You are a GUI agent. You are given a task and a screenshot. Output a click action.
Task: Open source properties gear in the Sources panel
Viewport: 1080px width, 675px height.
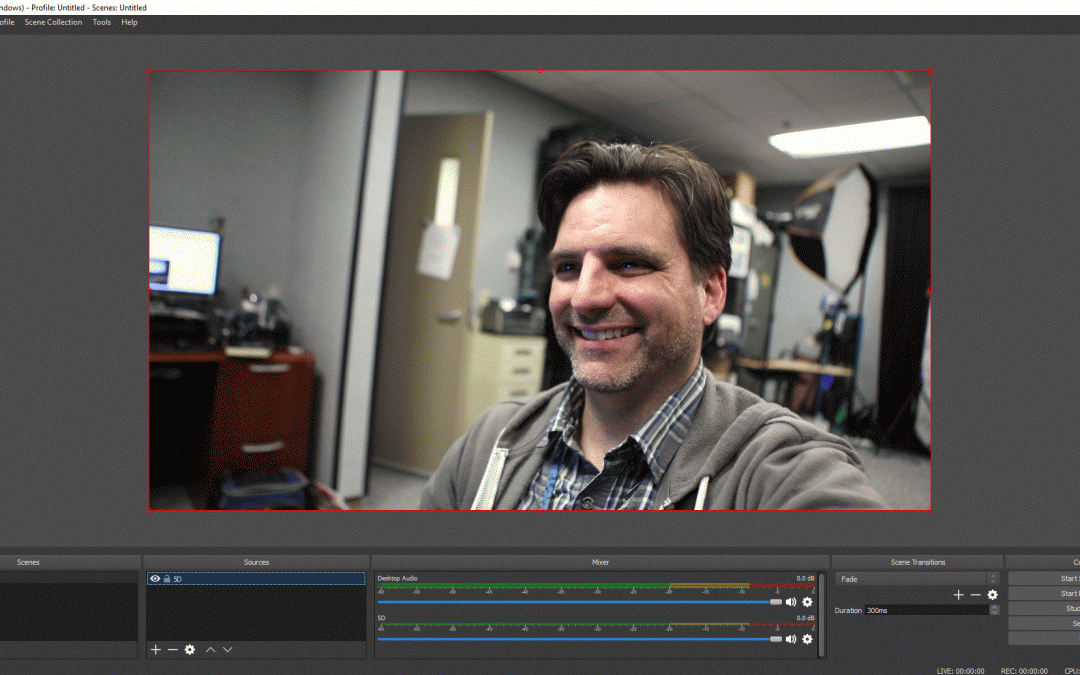(x=190, y=650)
